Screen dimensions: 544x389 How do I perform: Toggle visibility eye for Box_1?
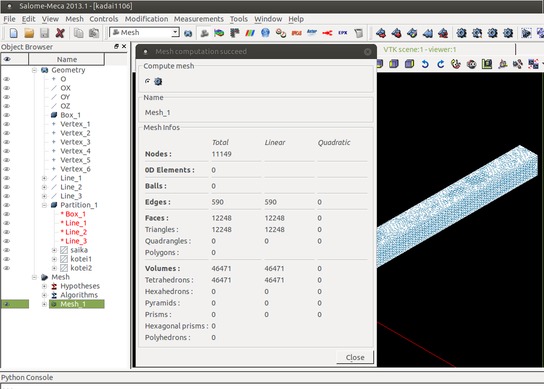(7, 115)
